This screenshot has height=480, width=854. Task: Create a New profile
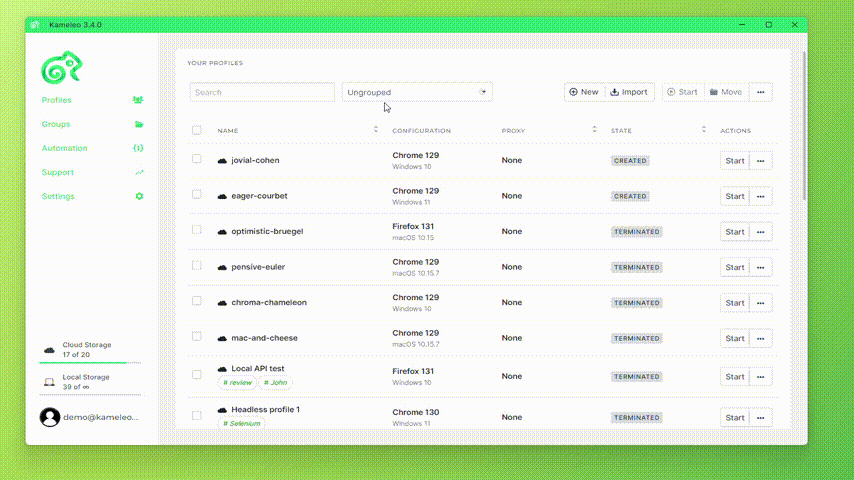[584, 92]
